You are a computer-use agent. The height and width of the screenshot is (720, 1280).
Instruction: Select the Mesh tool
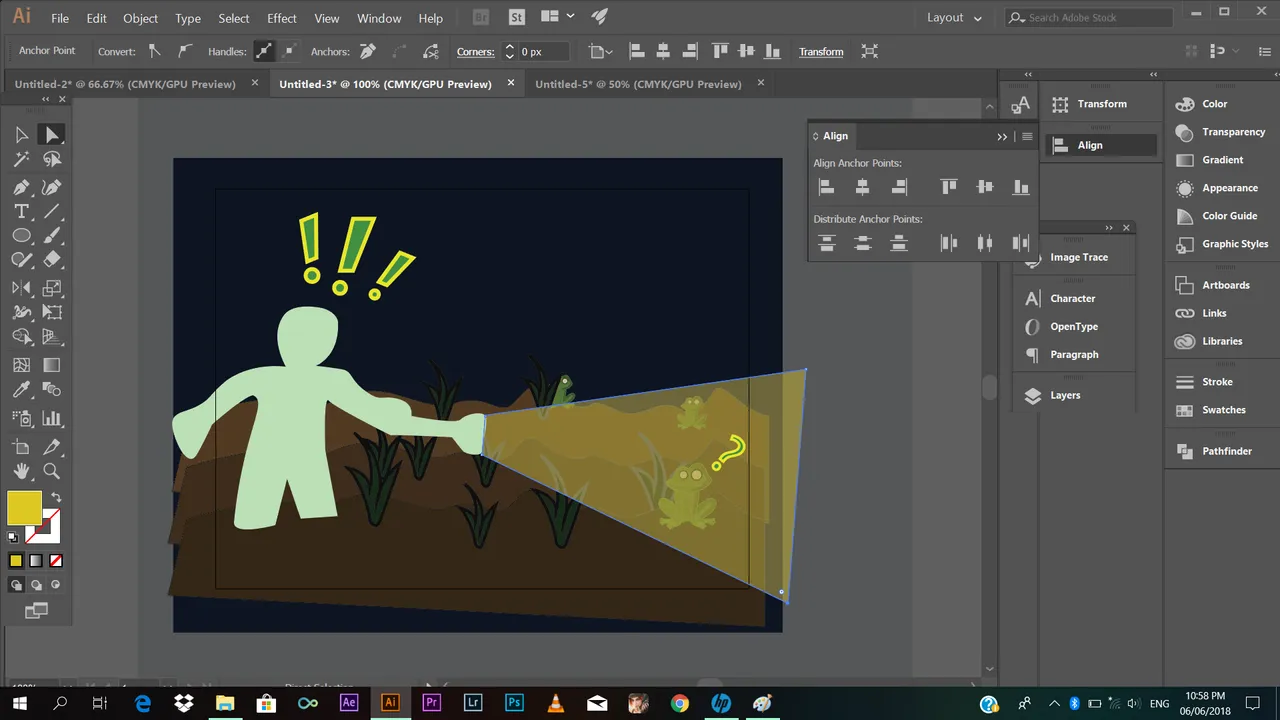tap(21, 365)
